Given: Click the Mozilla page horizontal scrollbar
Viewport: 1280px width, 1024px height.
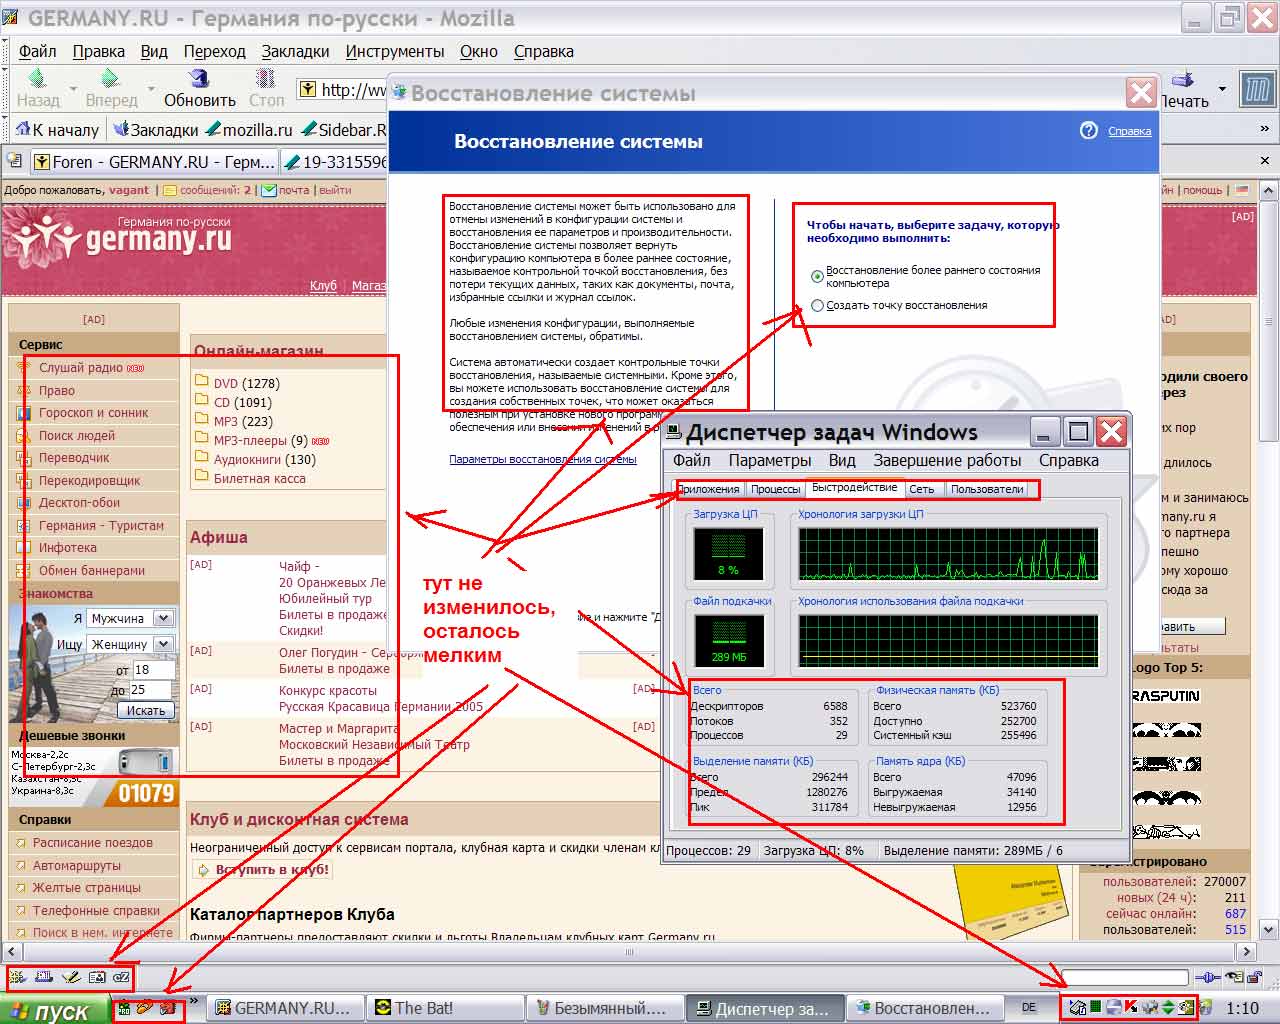Looking at the screenshot, I should click(630, 952).
